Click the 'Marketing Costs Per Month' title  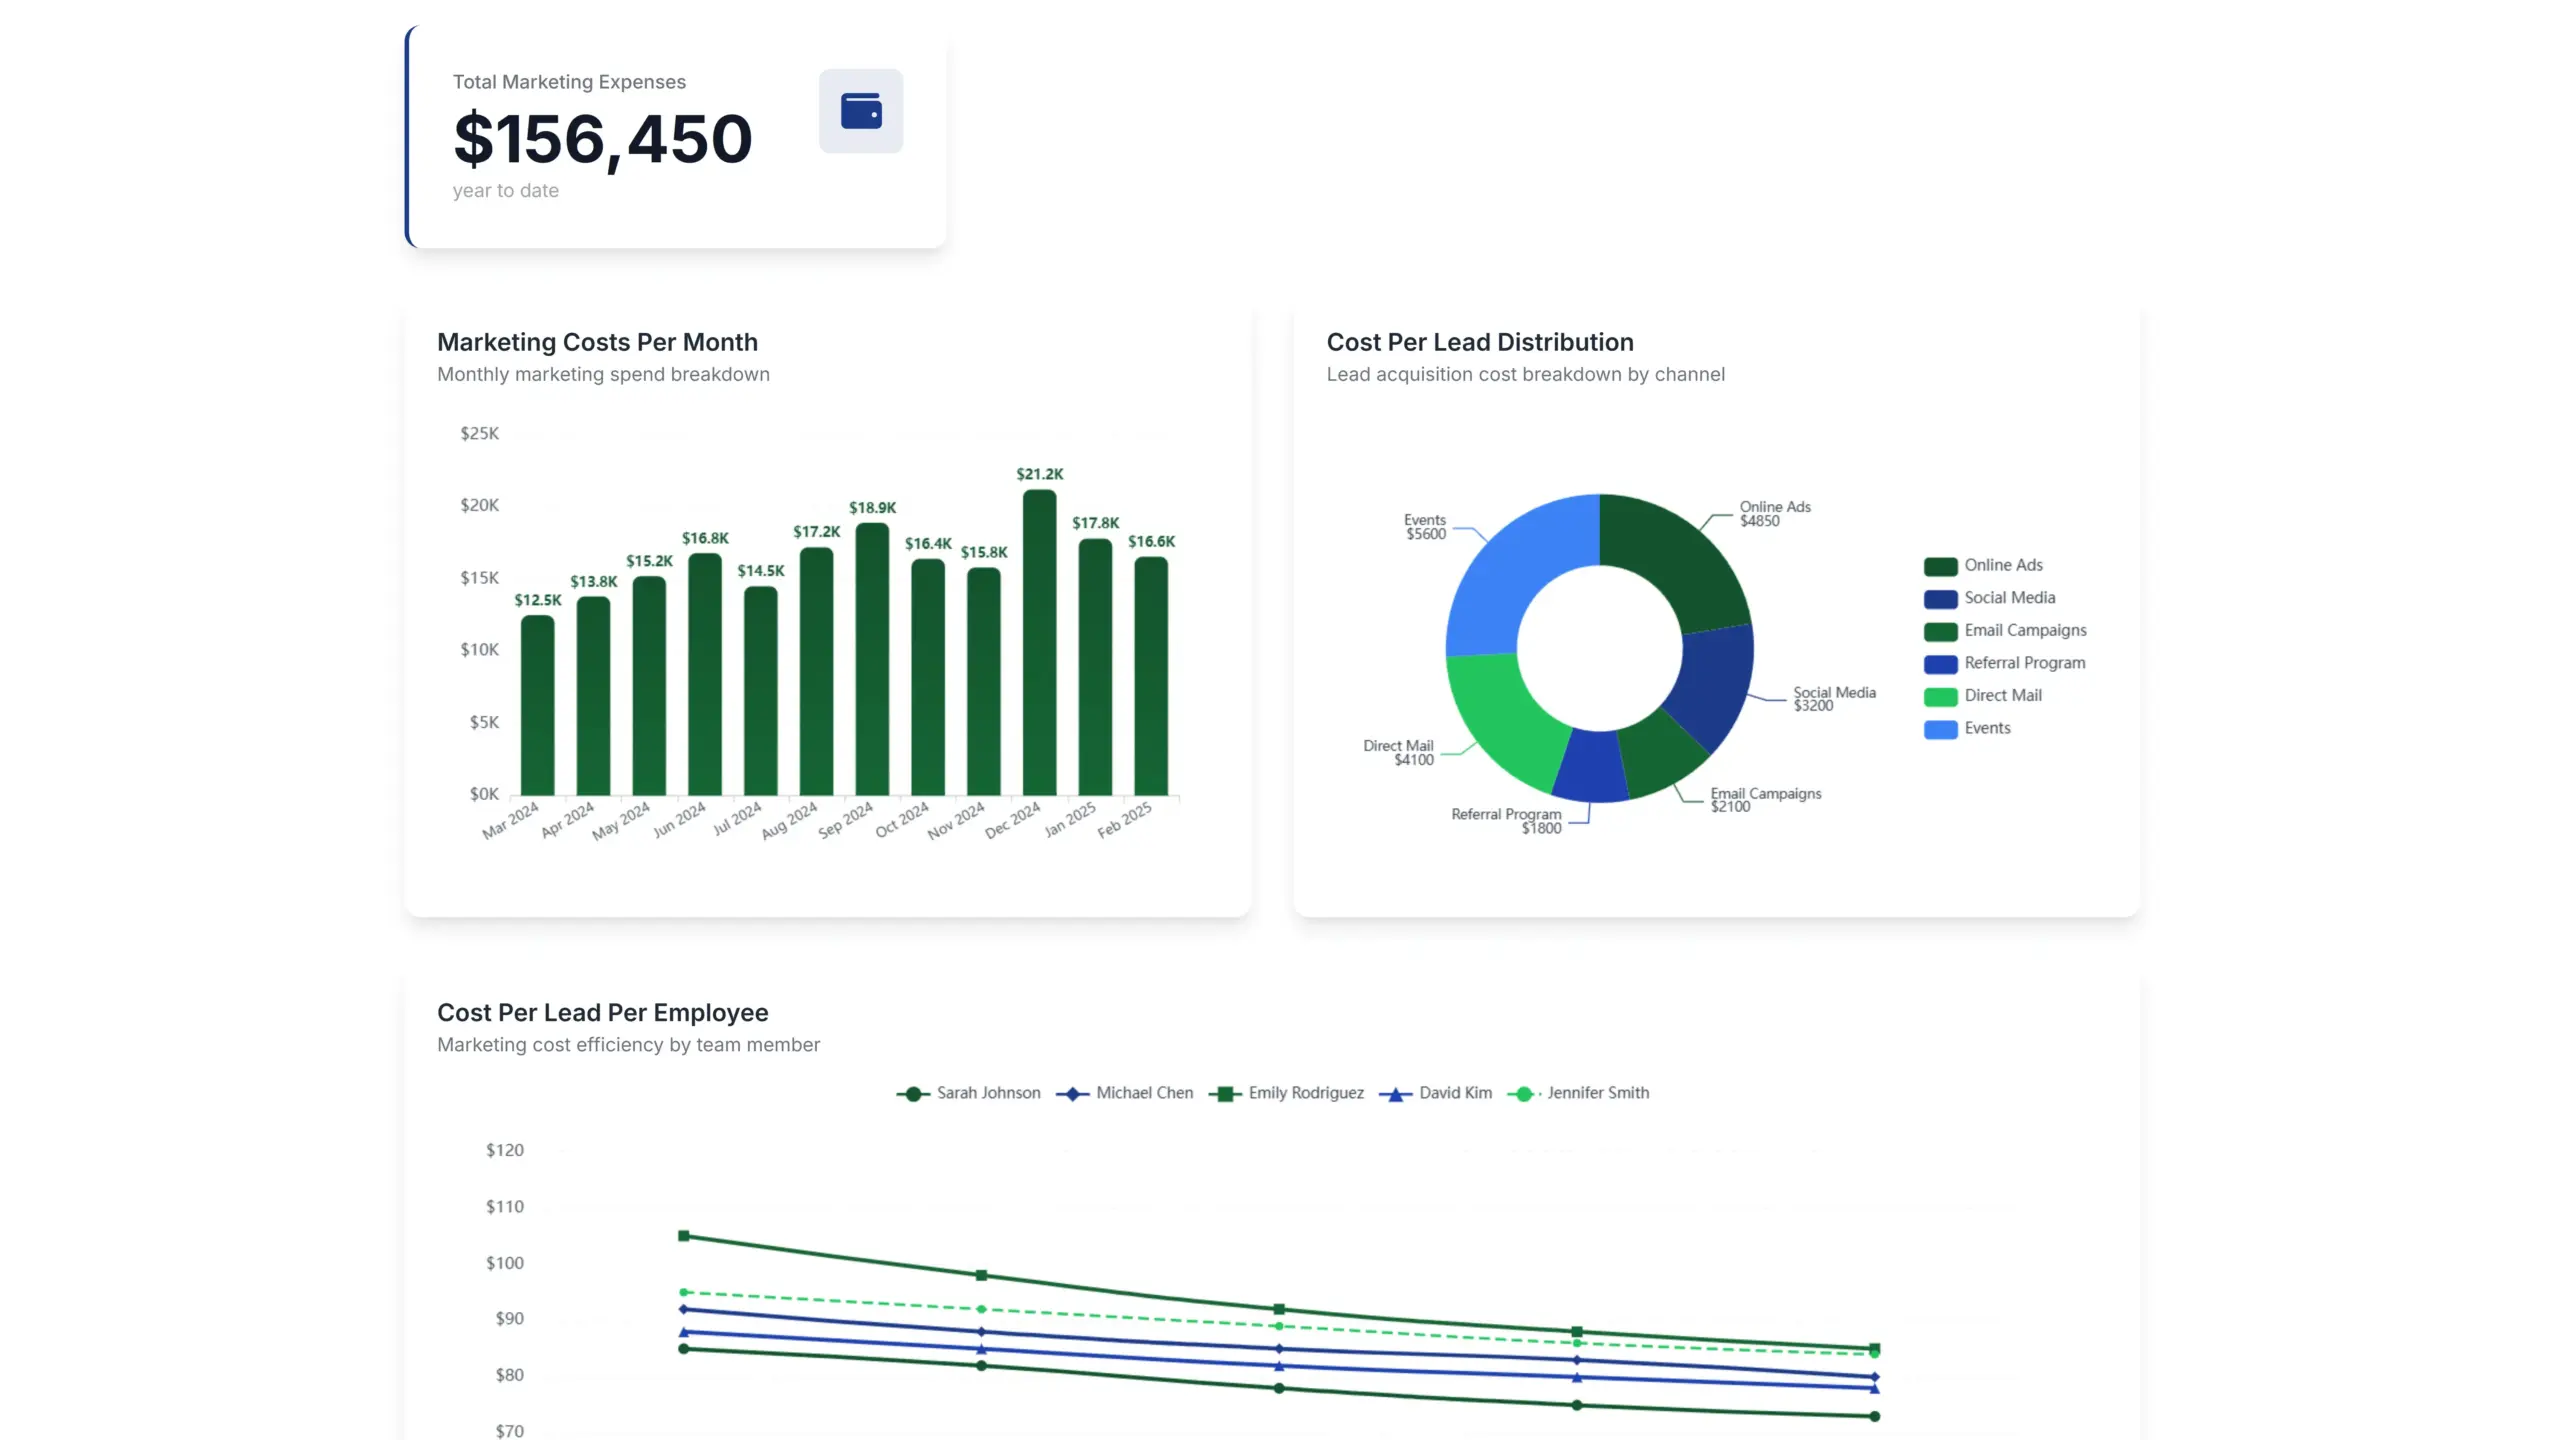coord(597,342)
